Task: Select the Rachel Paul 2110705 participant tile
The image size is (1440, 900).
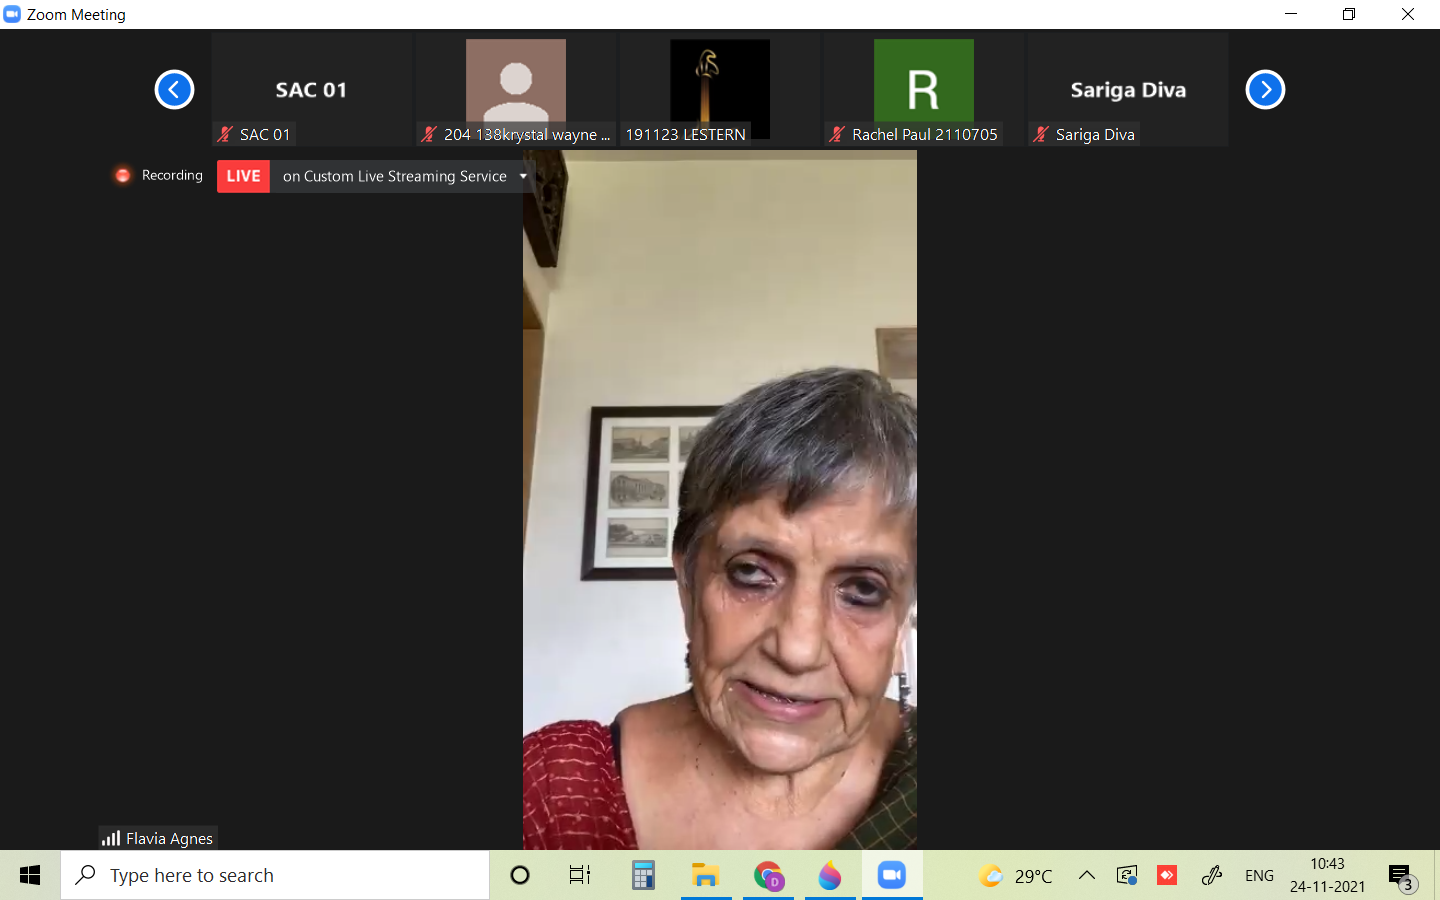Action: click(924, 90)
